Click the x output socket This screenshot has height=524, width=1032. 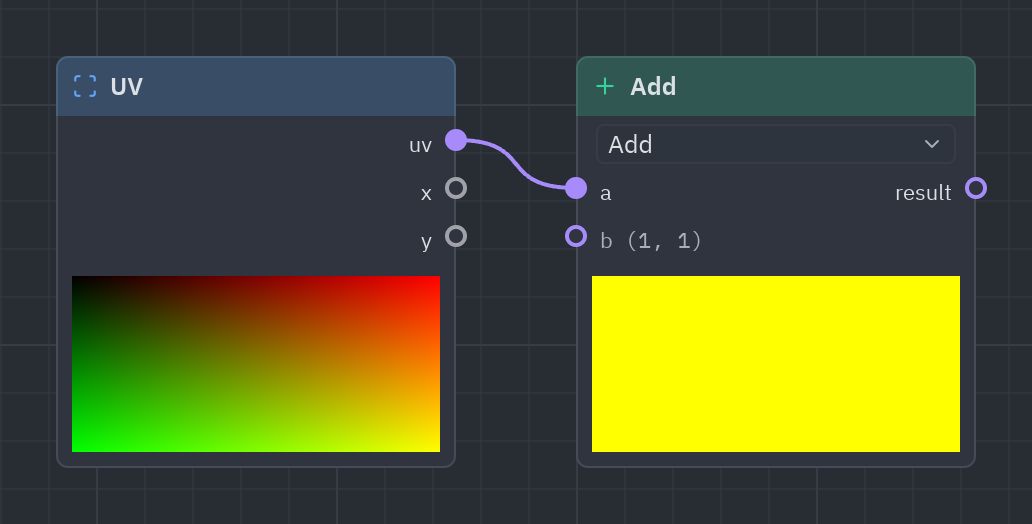(x=456, y=188)
